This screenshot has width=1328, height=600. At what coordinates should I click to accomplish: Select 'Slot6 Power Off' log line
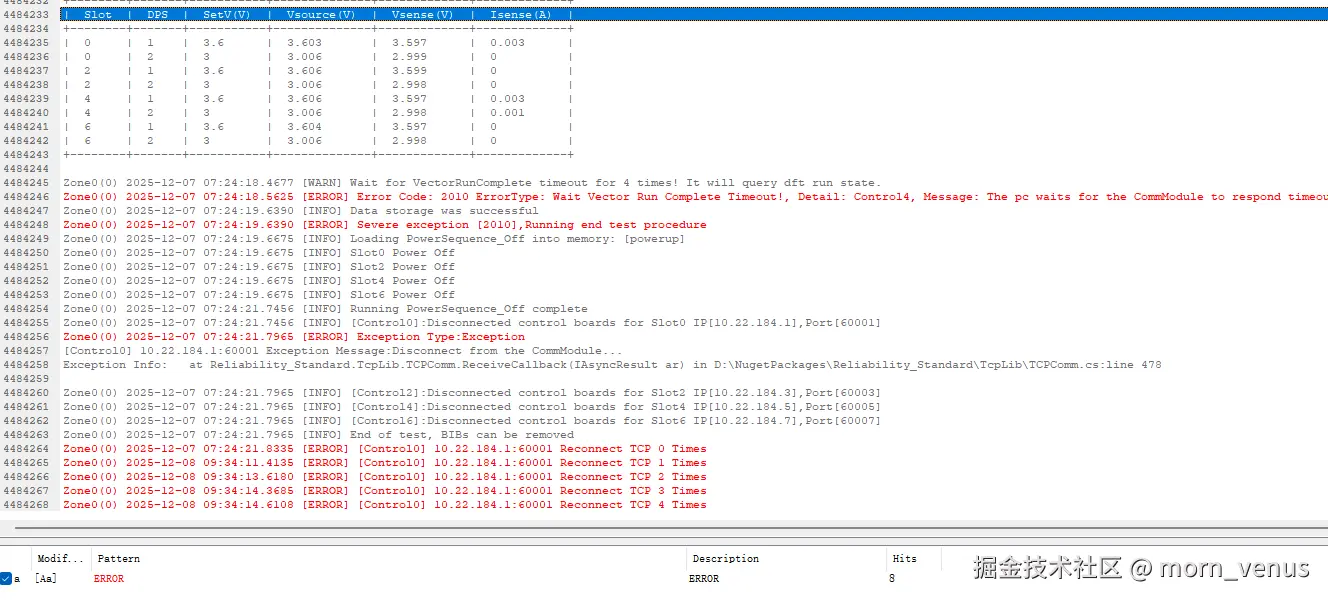259,295
